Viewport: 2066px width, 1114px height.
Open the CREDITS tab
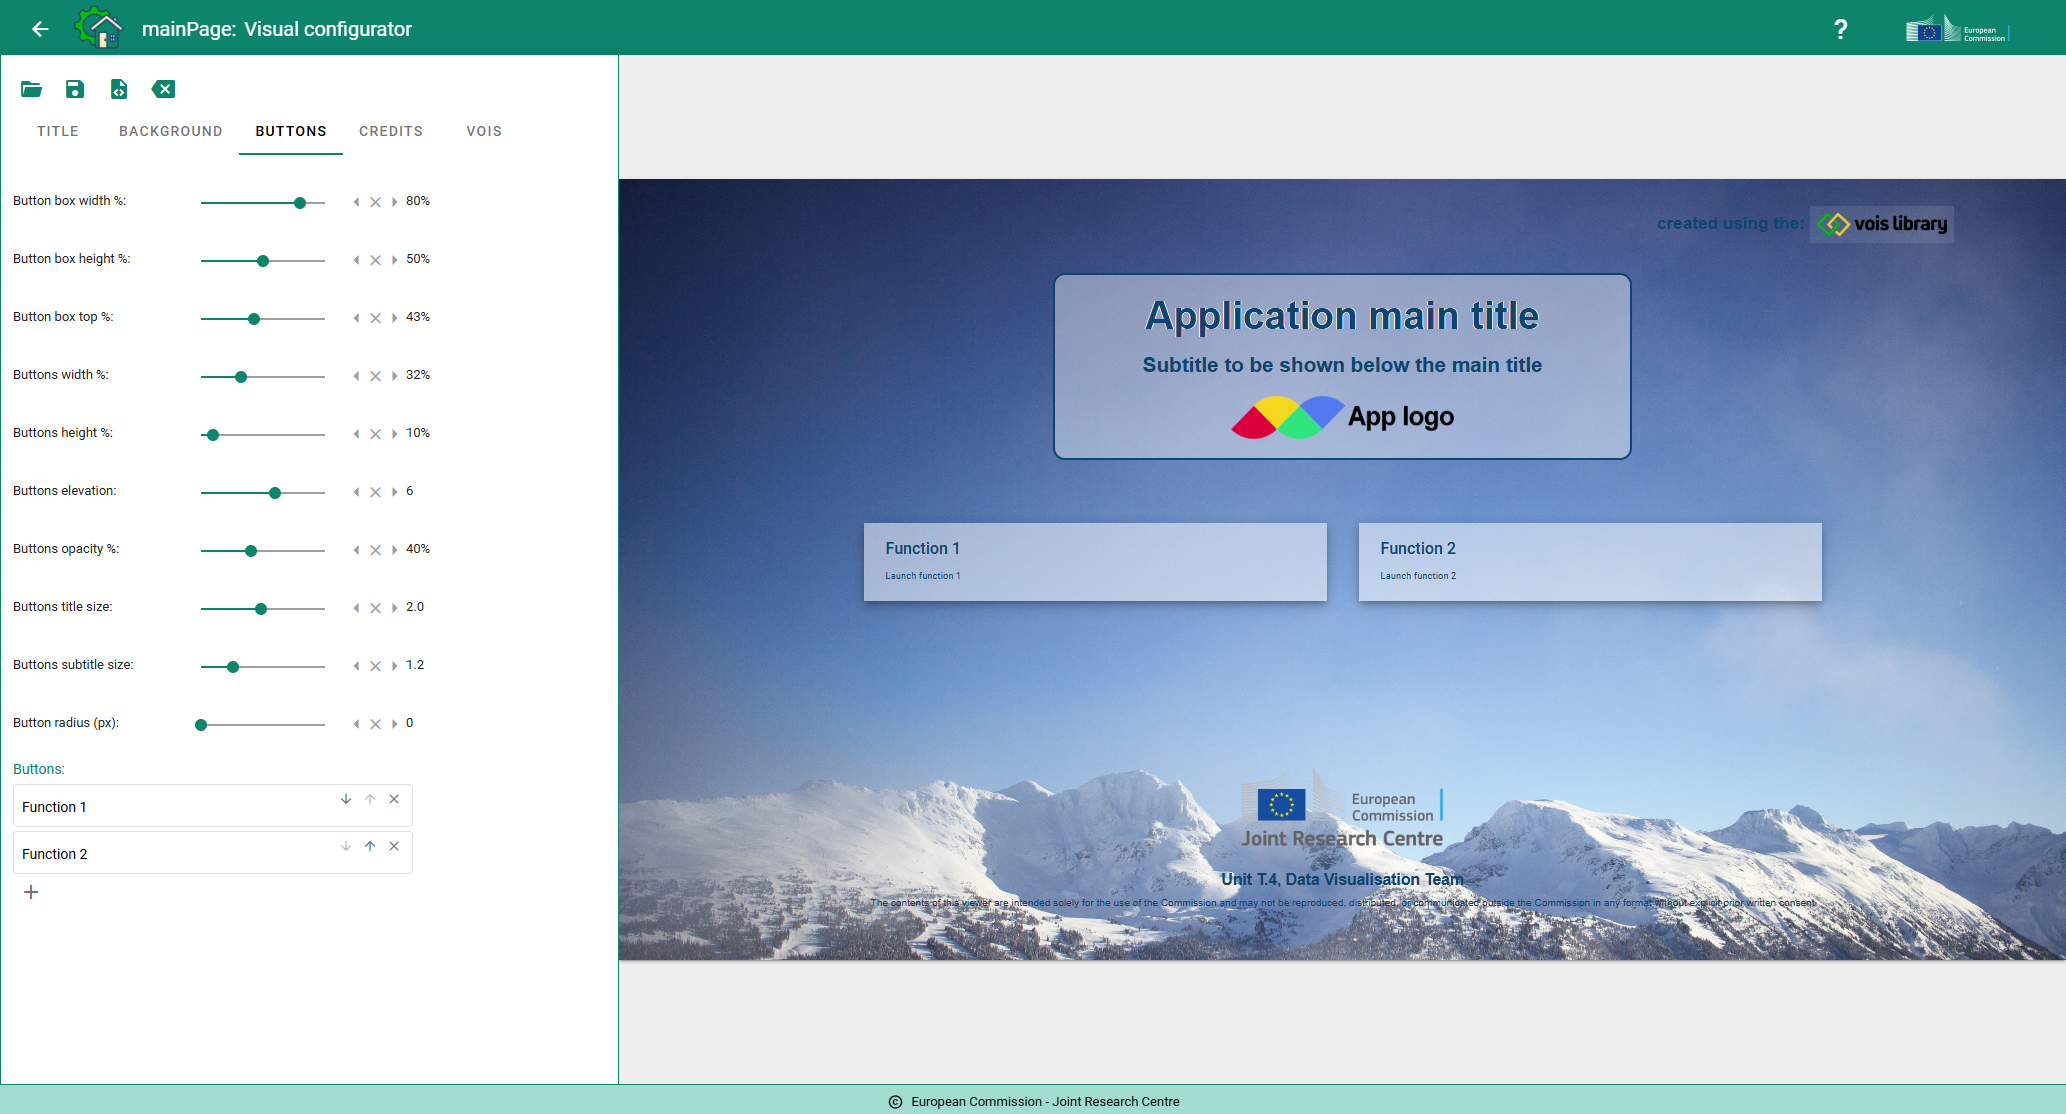point(391,131)
